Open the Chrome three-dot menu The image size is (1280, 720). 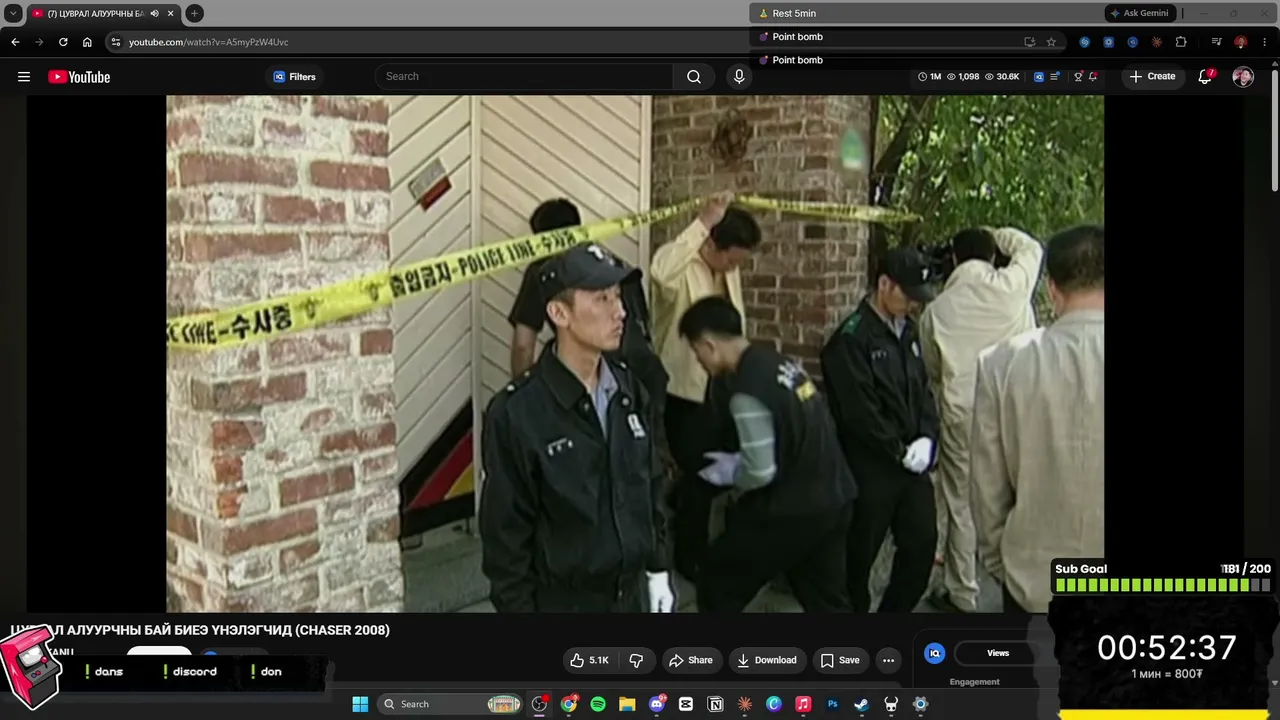[1264, 42]
